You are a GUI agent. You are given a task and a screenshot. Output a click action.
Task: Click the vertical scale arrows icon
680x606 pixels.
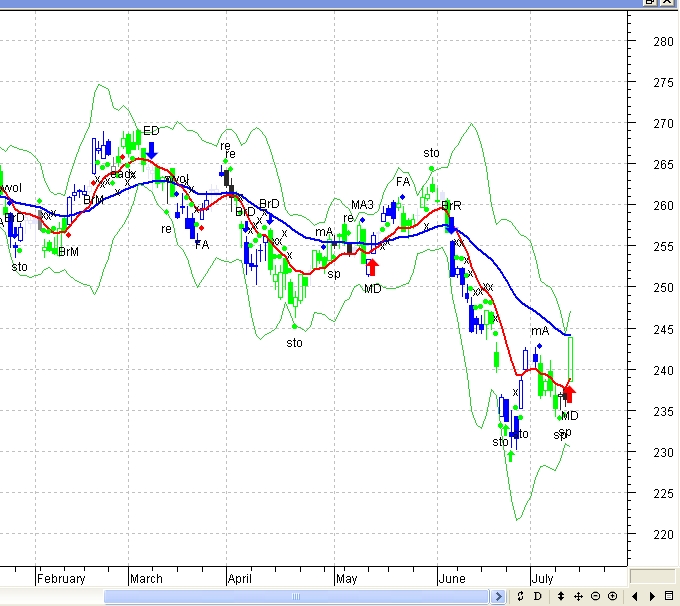pos(561,597)
